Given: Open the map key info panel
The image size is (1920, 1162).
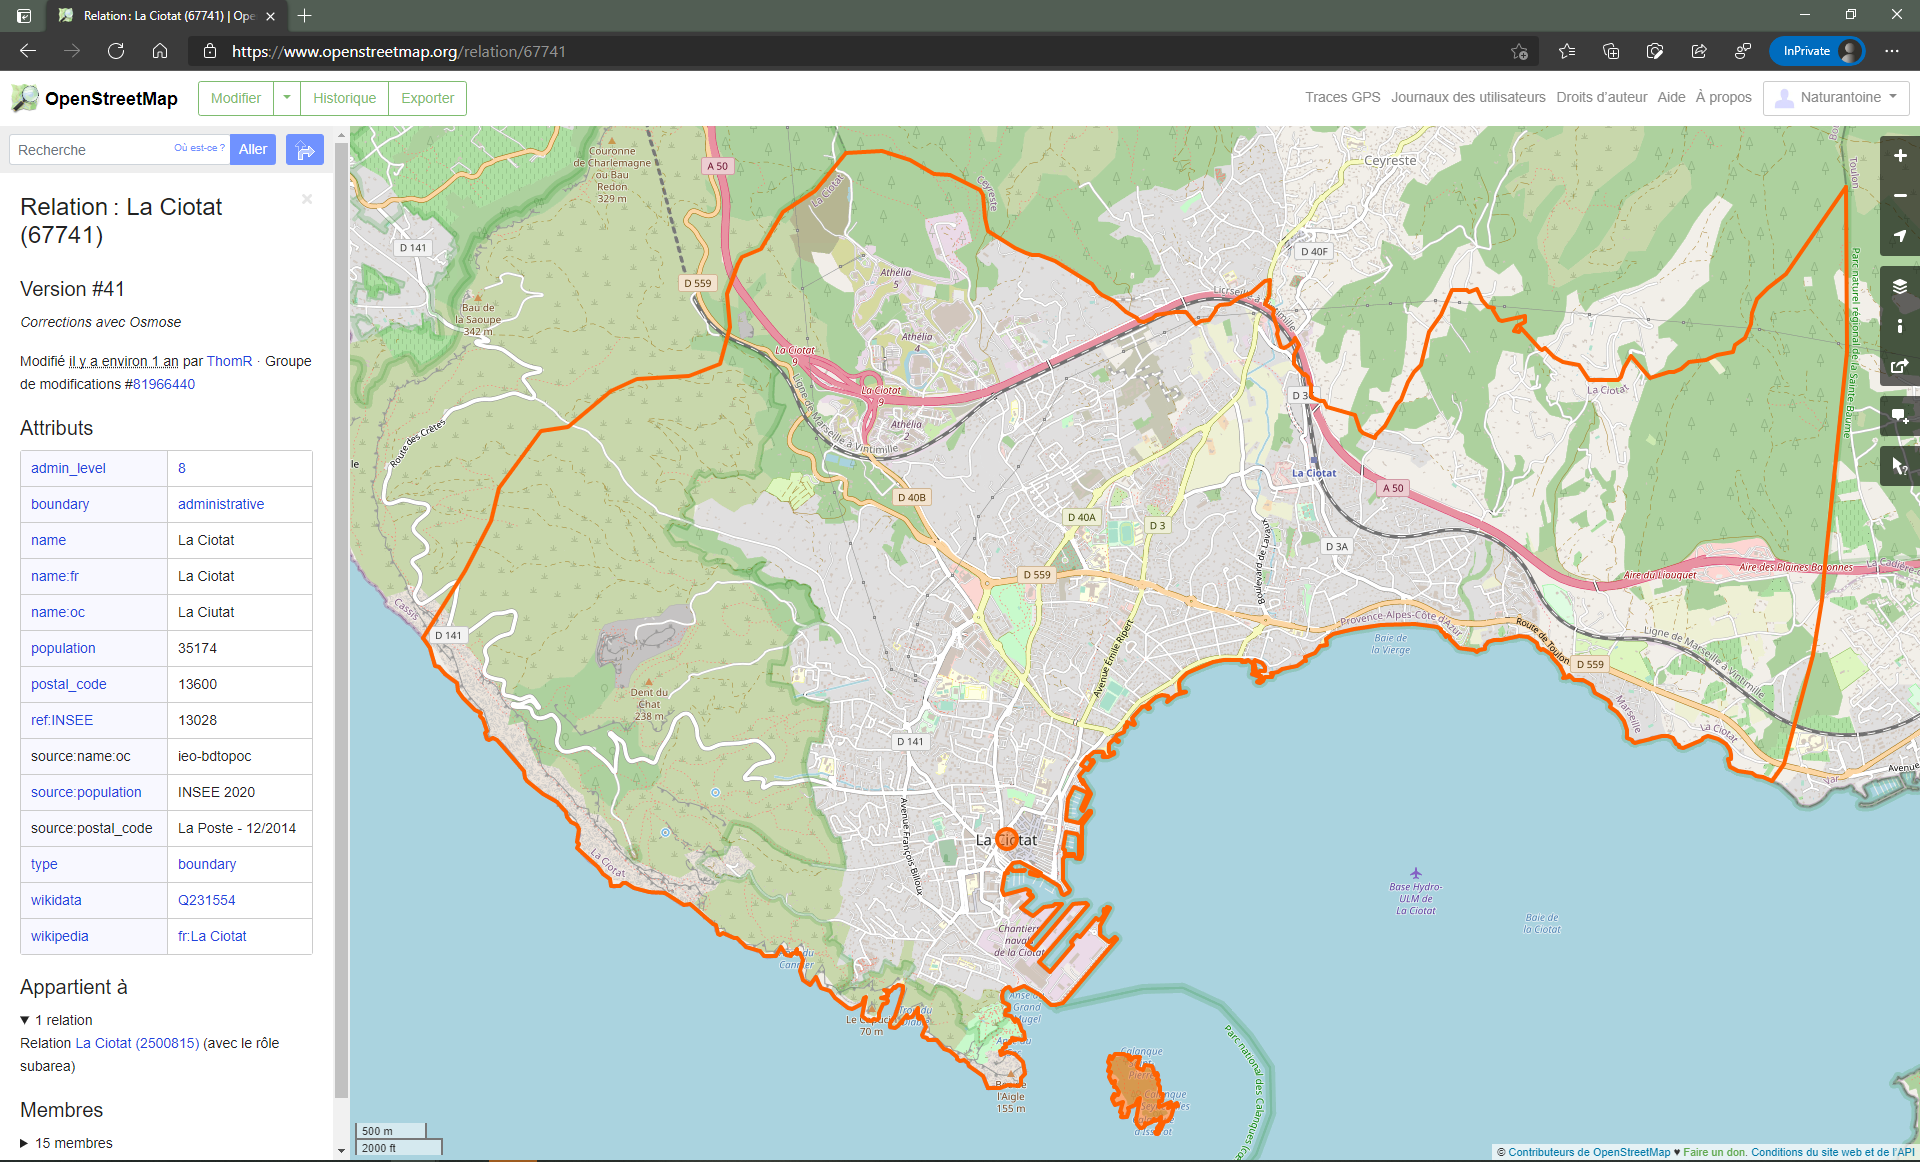Looking at the screenshot, I should pos(1899,326).
